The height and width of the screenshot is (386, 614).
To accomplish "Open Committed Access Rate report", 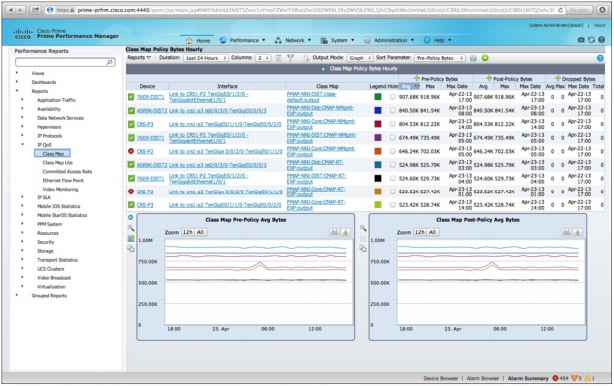I will click(67, 171).
